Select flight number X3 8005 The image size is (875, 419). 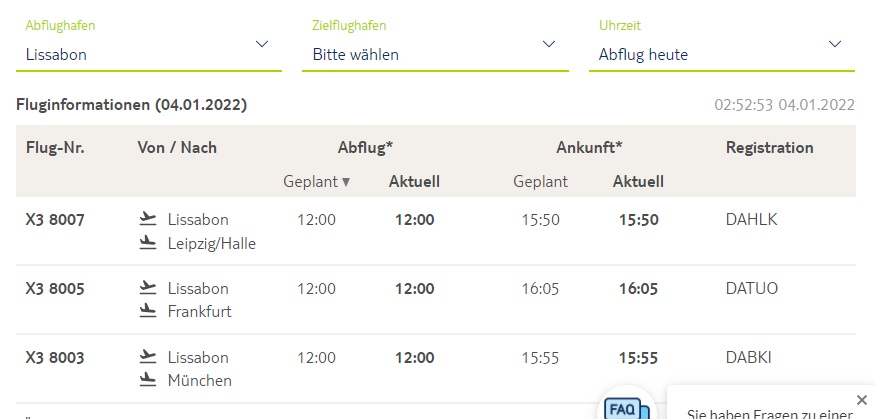tap(55, 288)
